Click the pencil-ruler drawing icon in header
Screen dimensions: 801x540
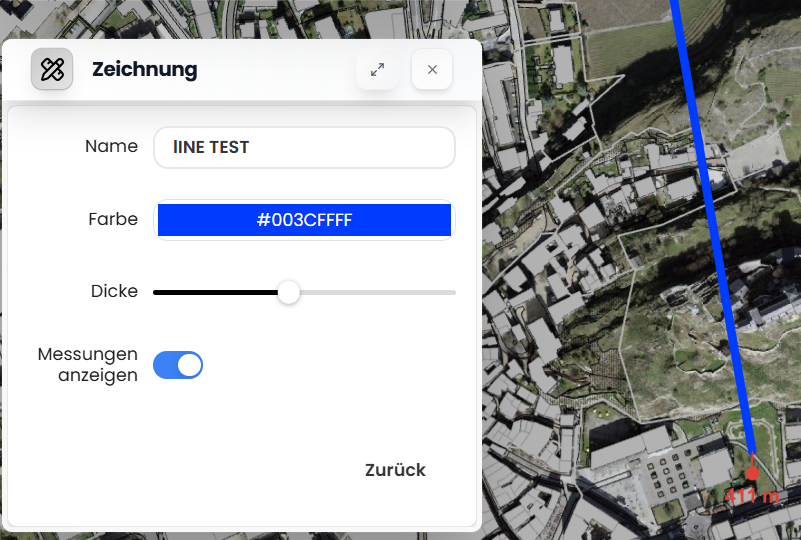coord(52,69)
